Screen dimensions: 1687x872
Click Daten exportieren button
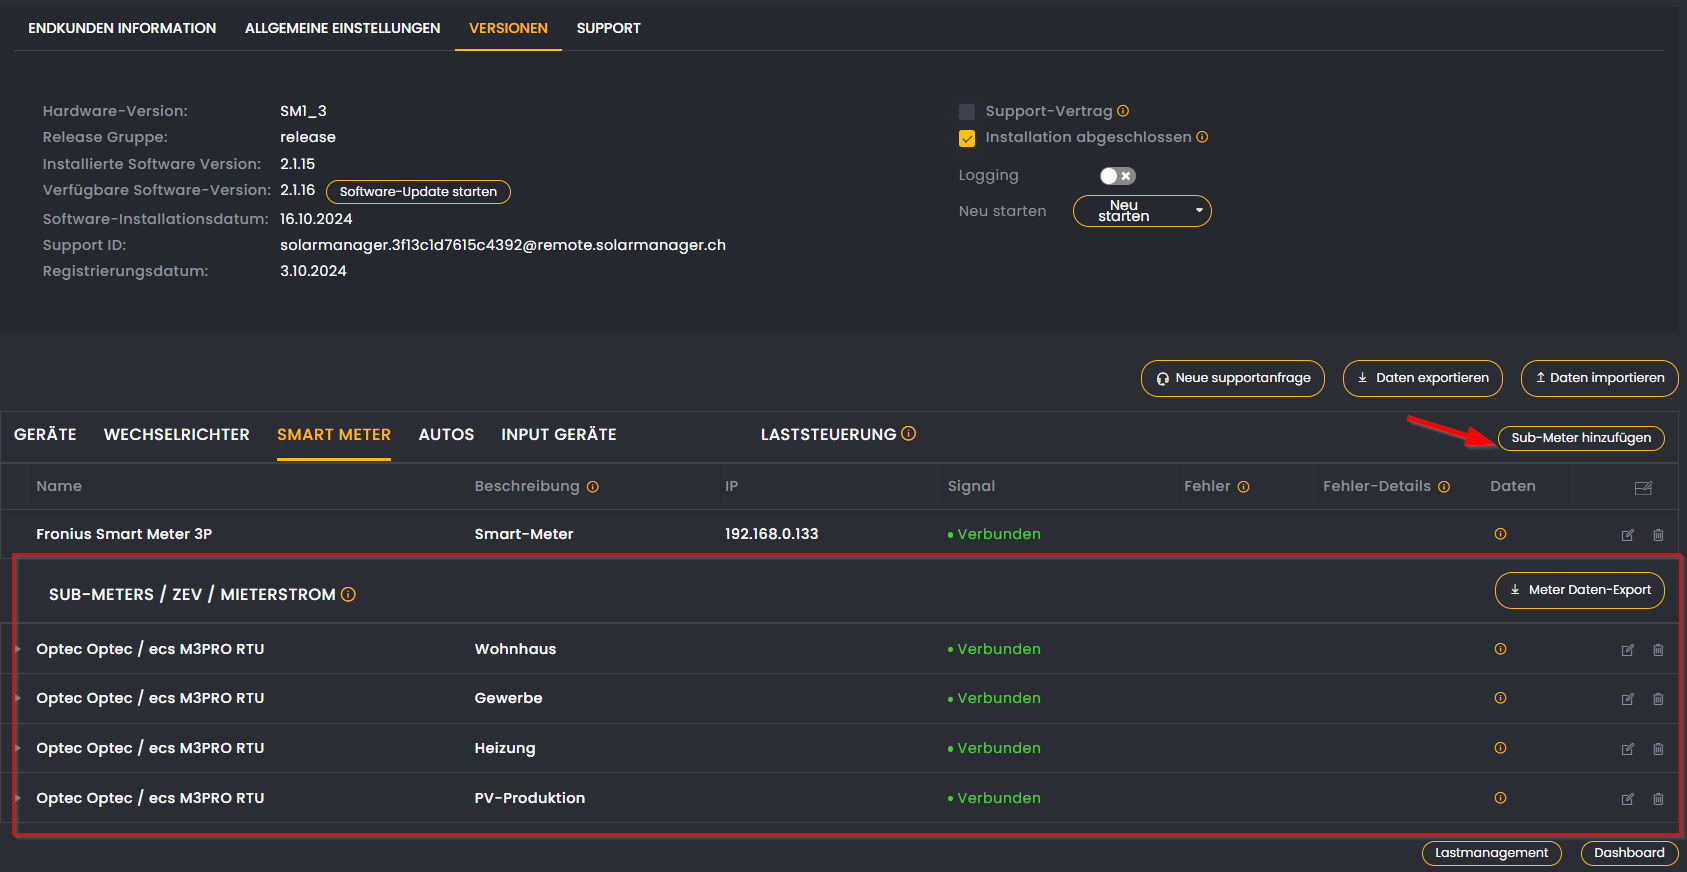[x=1423, y=378]
